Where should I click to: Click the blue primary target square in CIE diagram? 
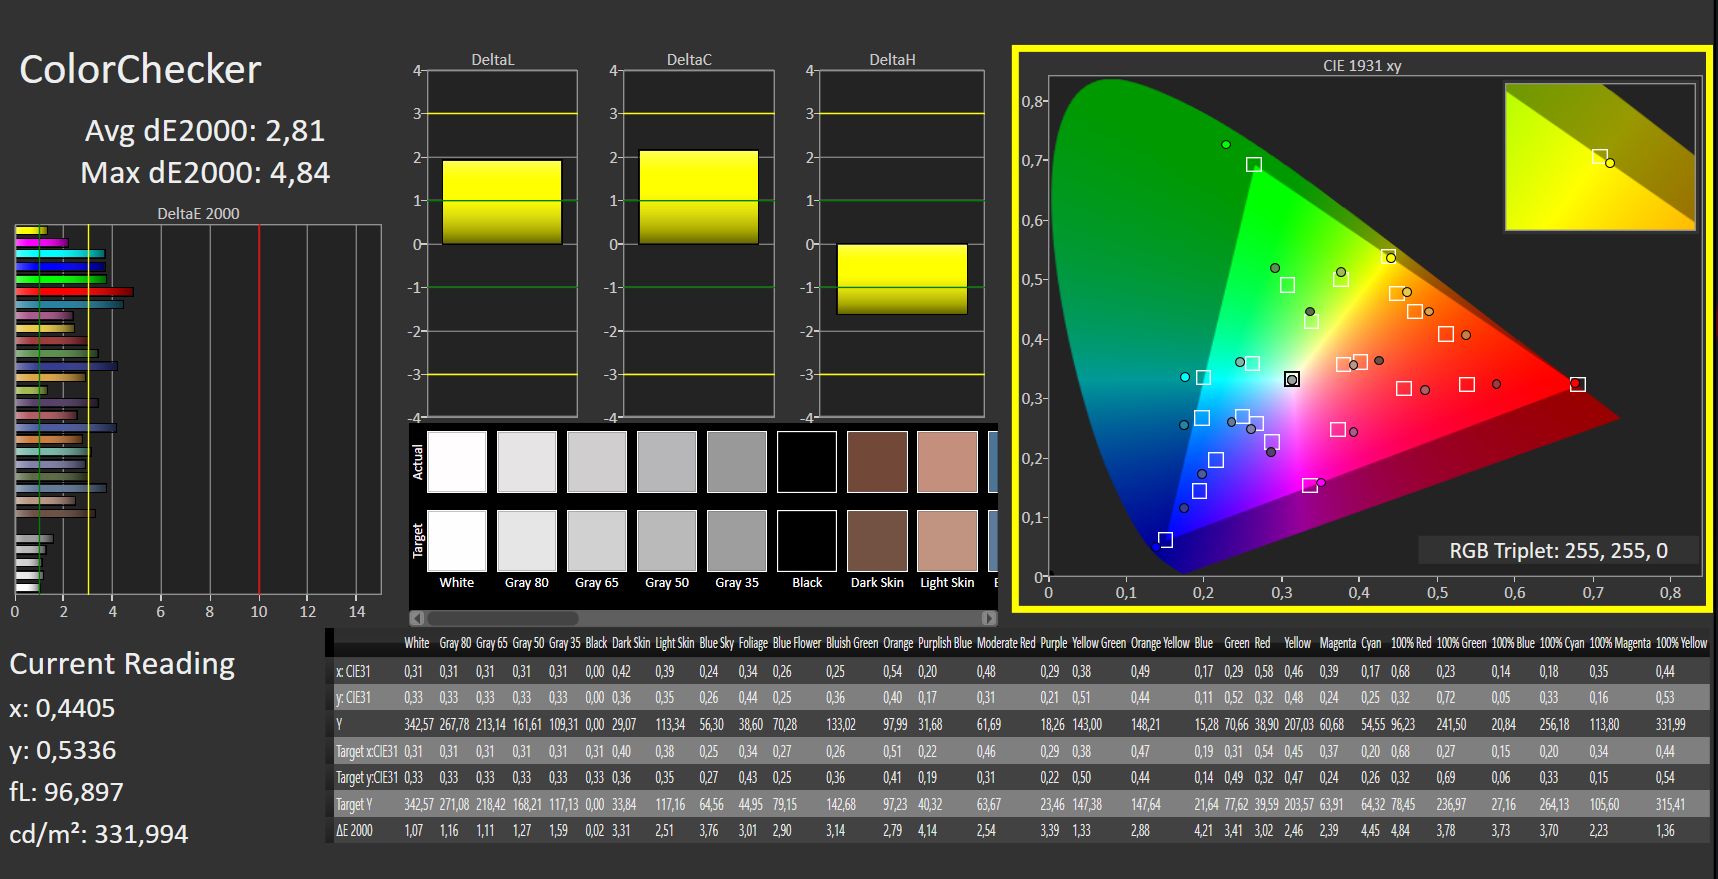click(x=1165, y=540)
